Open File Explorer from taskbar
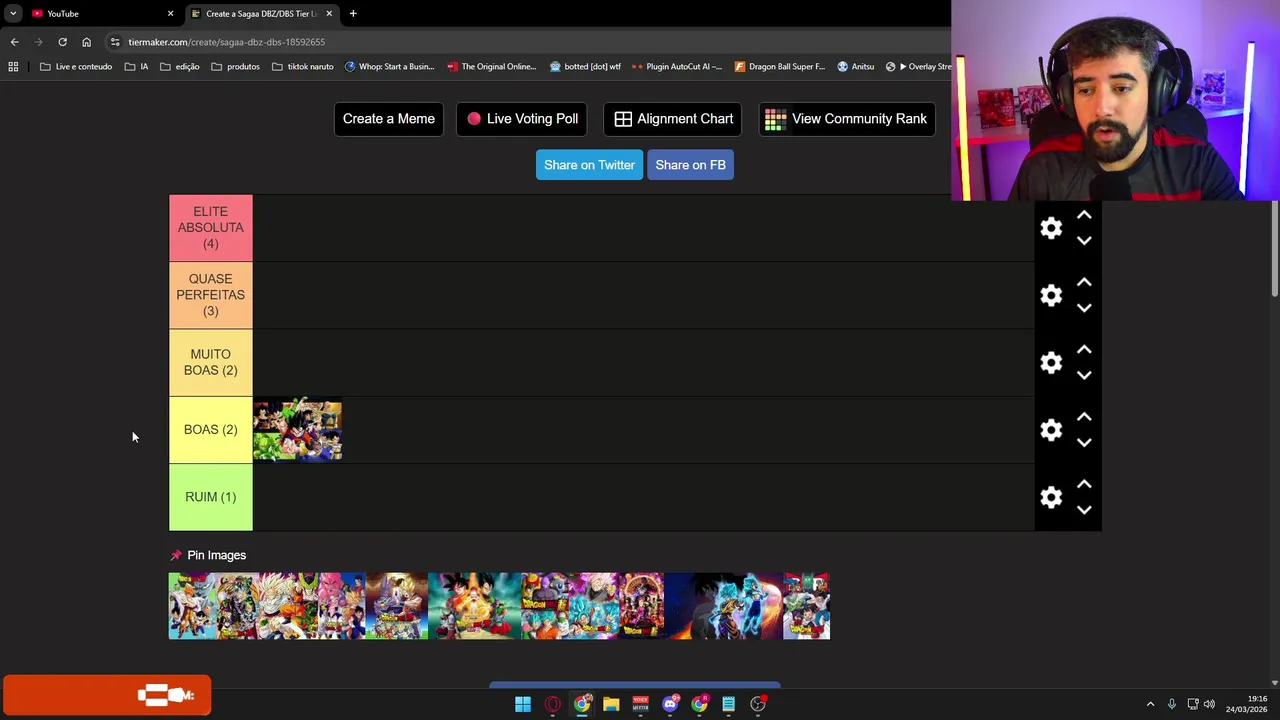The width and height of the screenshot is (1280, 720). [x=611, y=704]
